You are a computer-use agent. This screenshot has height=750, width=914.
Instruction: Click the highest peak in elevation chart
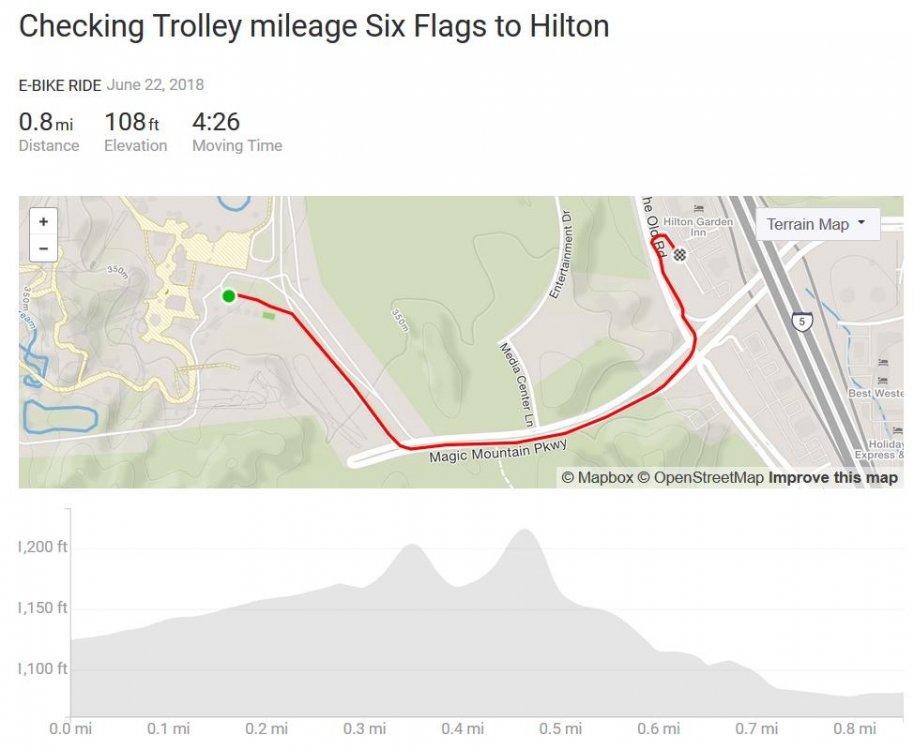point(524,532)
